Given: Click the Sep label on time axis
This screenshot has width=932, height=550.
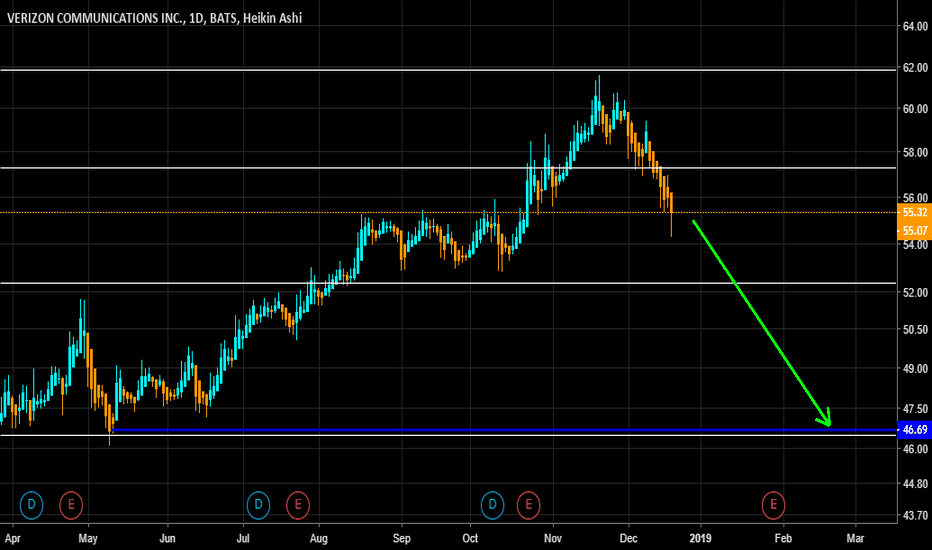Looking at the screenshot, I should 402,539.
